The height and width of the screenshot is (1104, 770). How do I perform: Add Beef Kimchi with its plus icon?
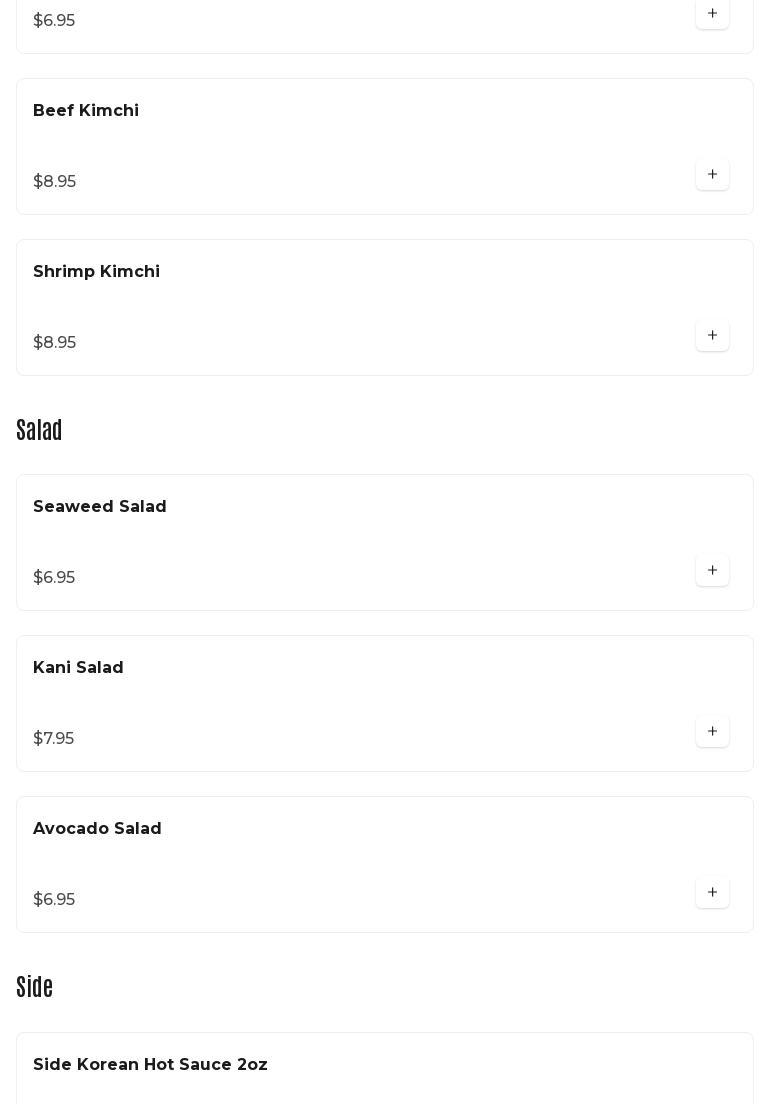coord(712,174)
